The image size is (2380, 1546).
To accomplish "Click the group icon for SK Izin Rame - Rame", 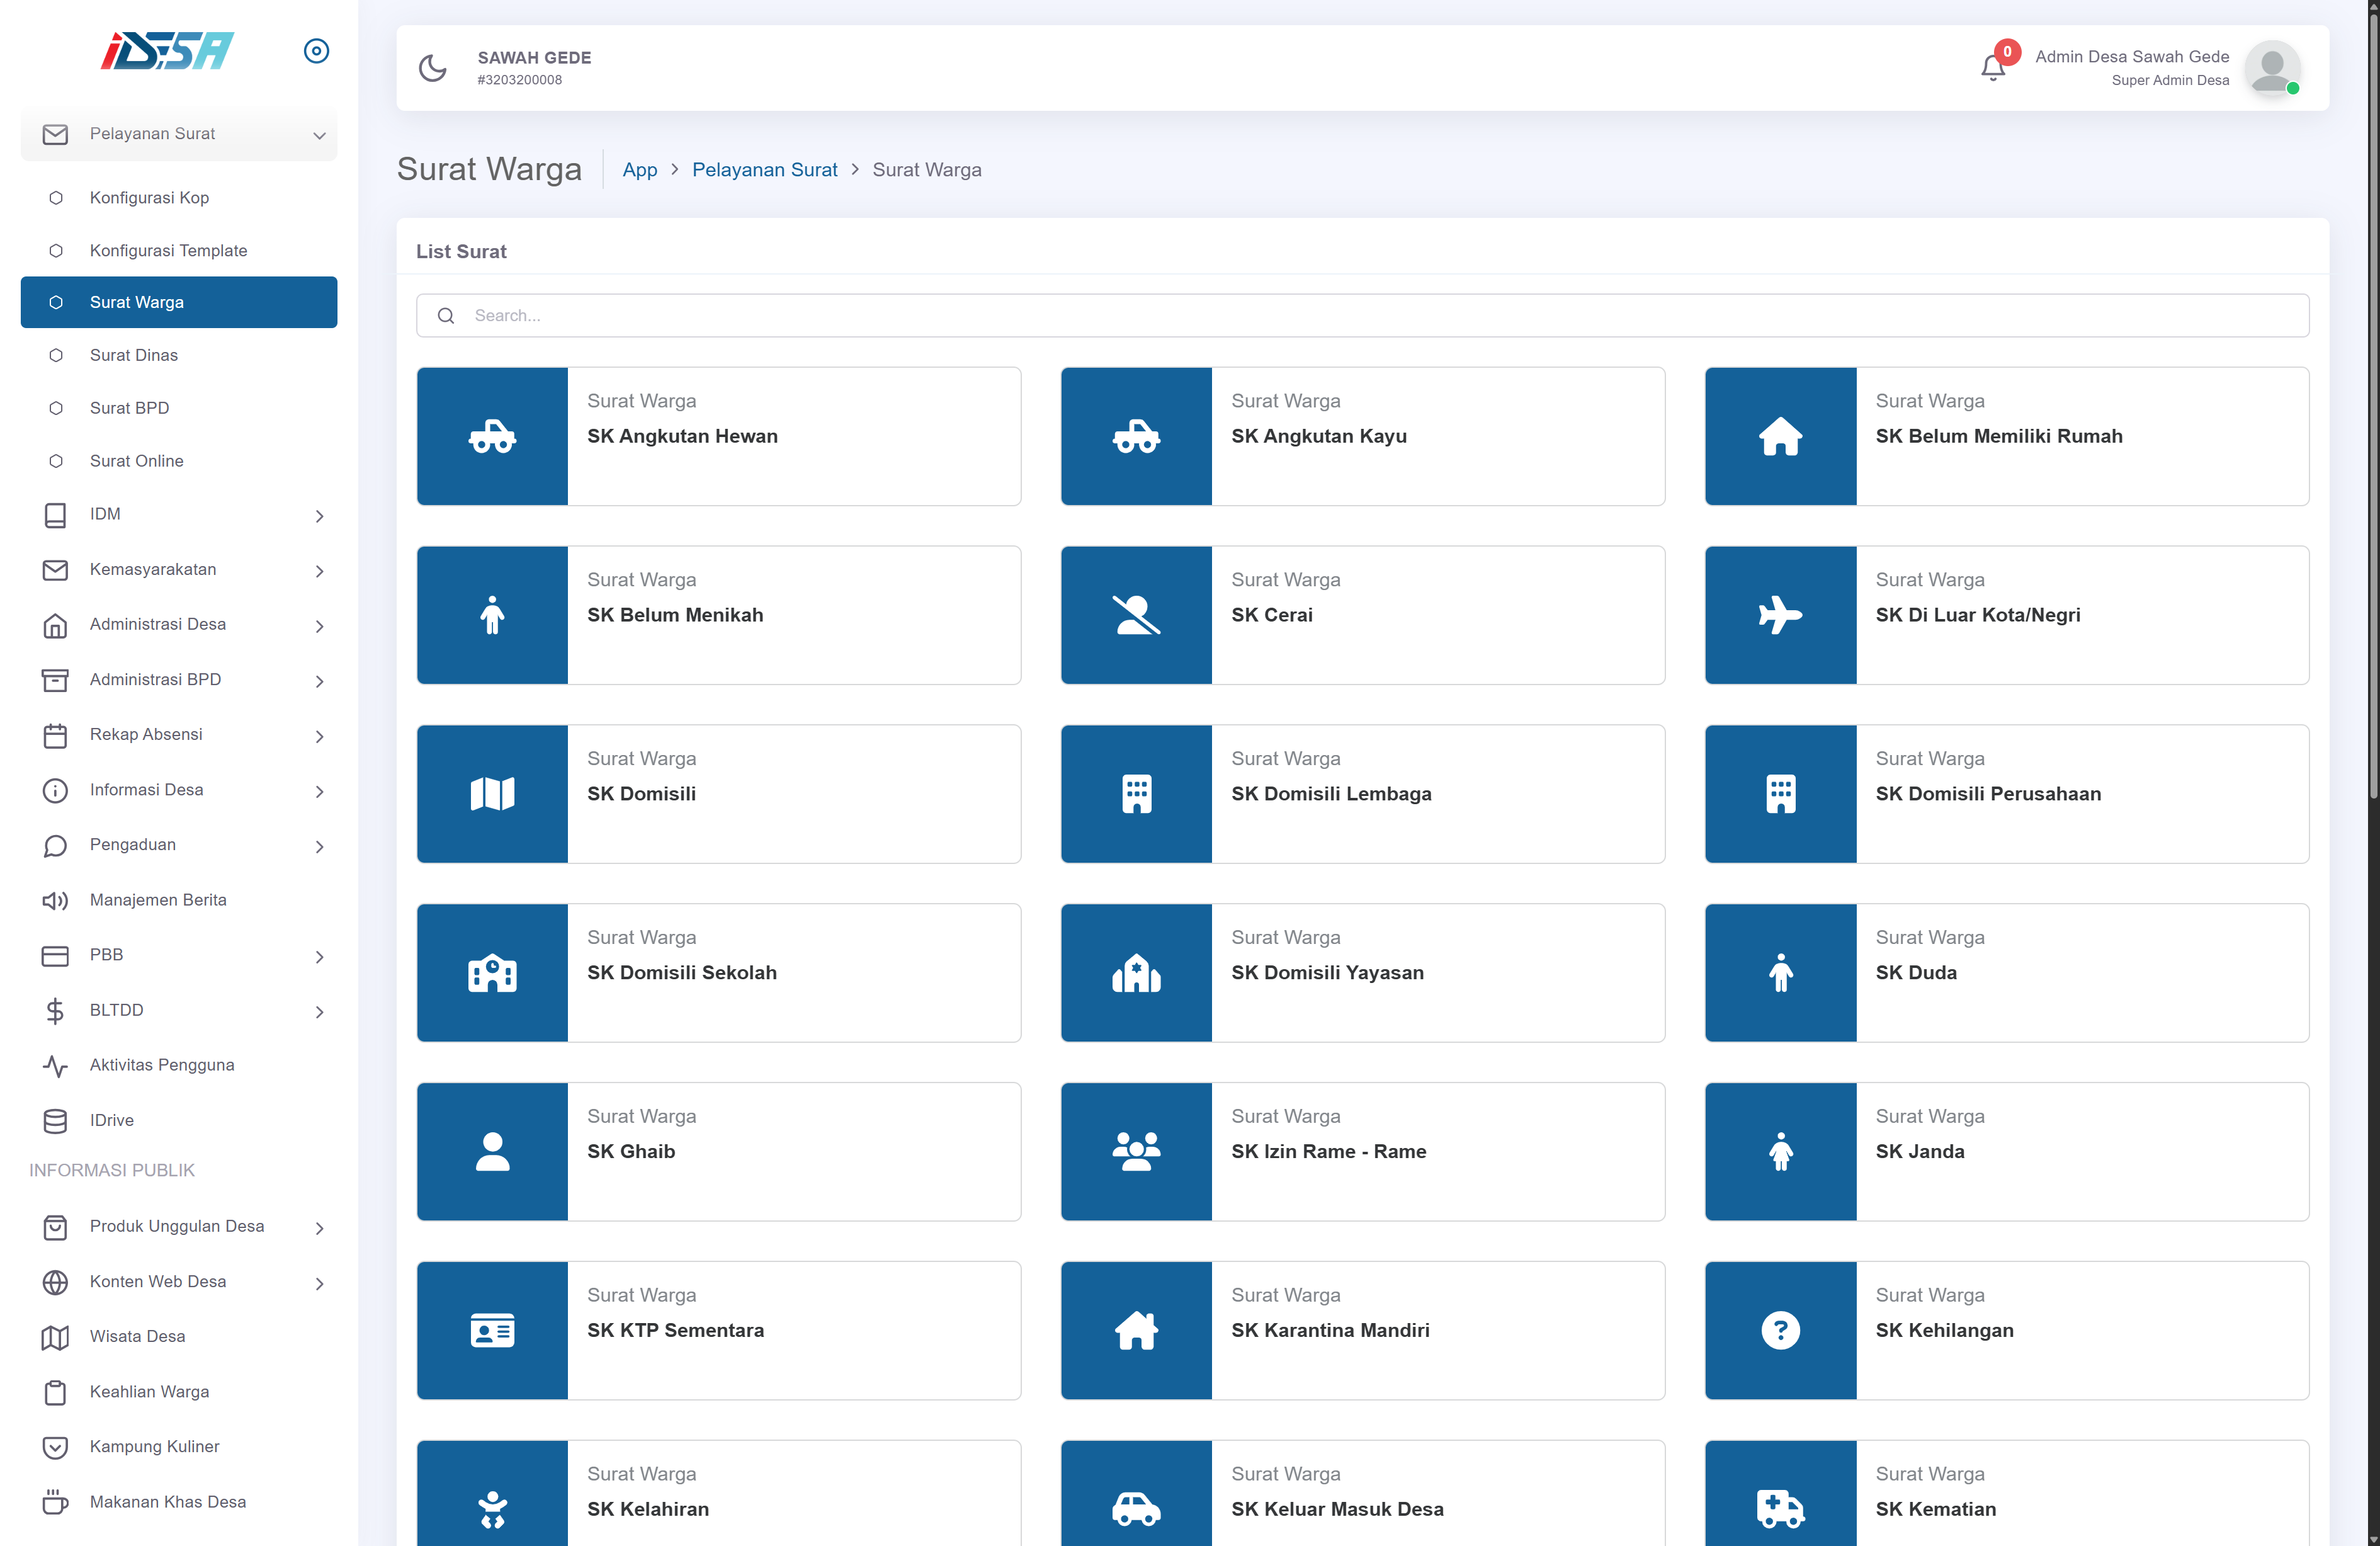I will coord(1136,1151).
